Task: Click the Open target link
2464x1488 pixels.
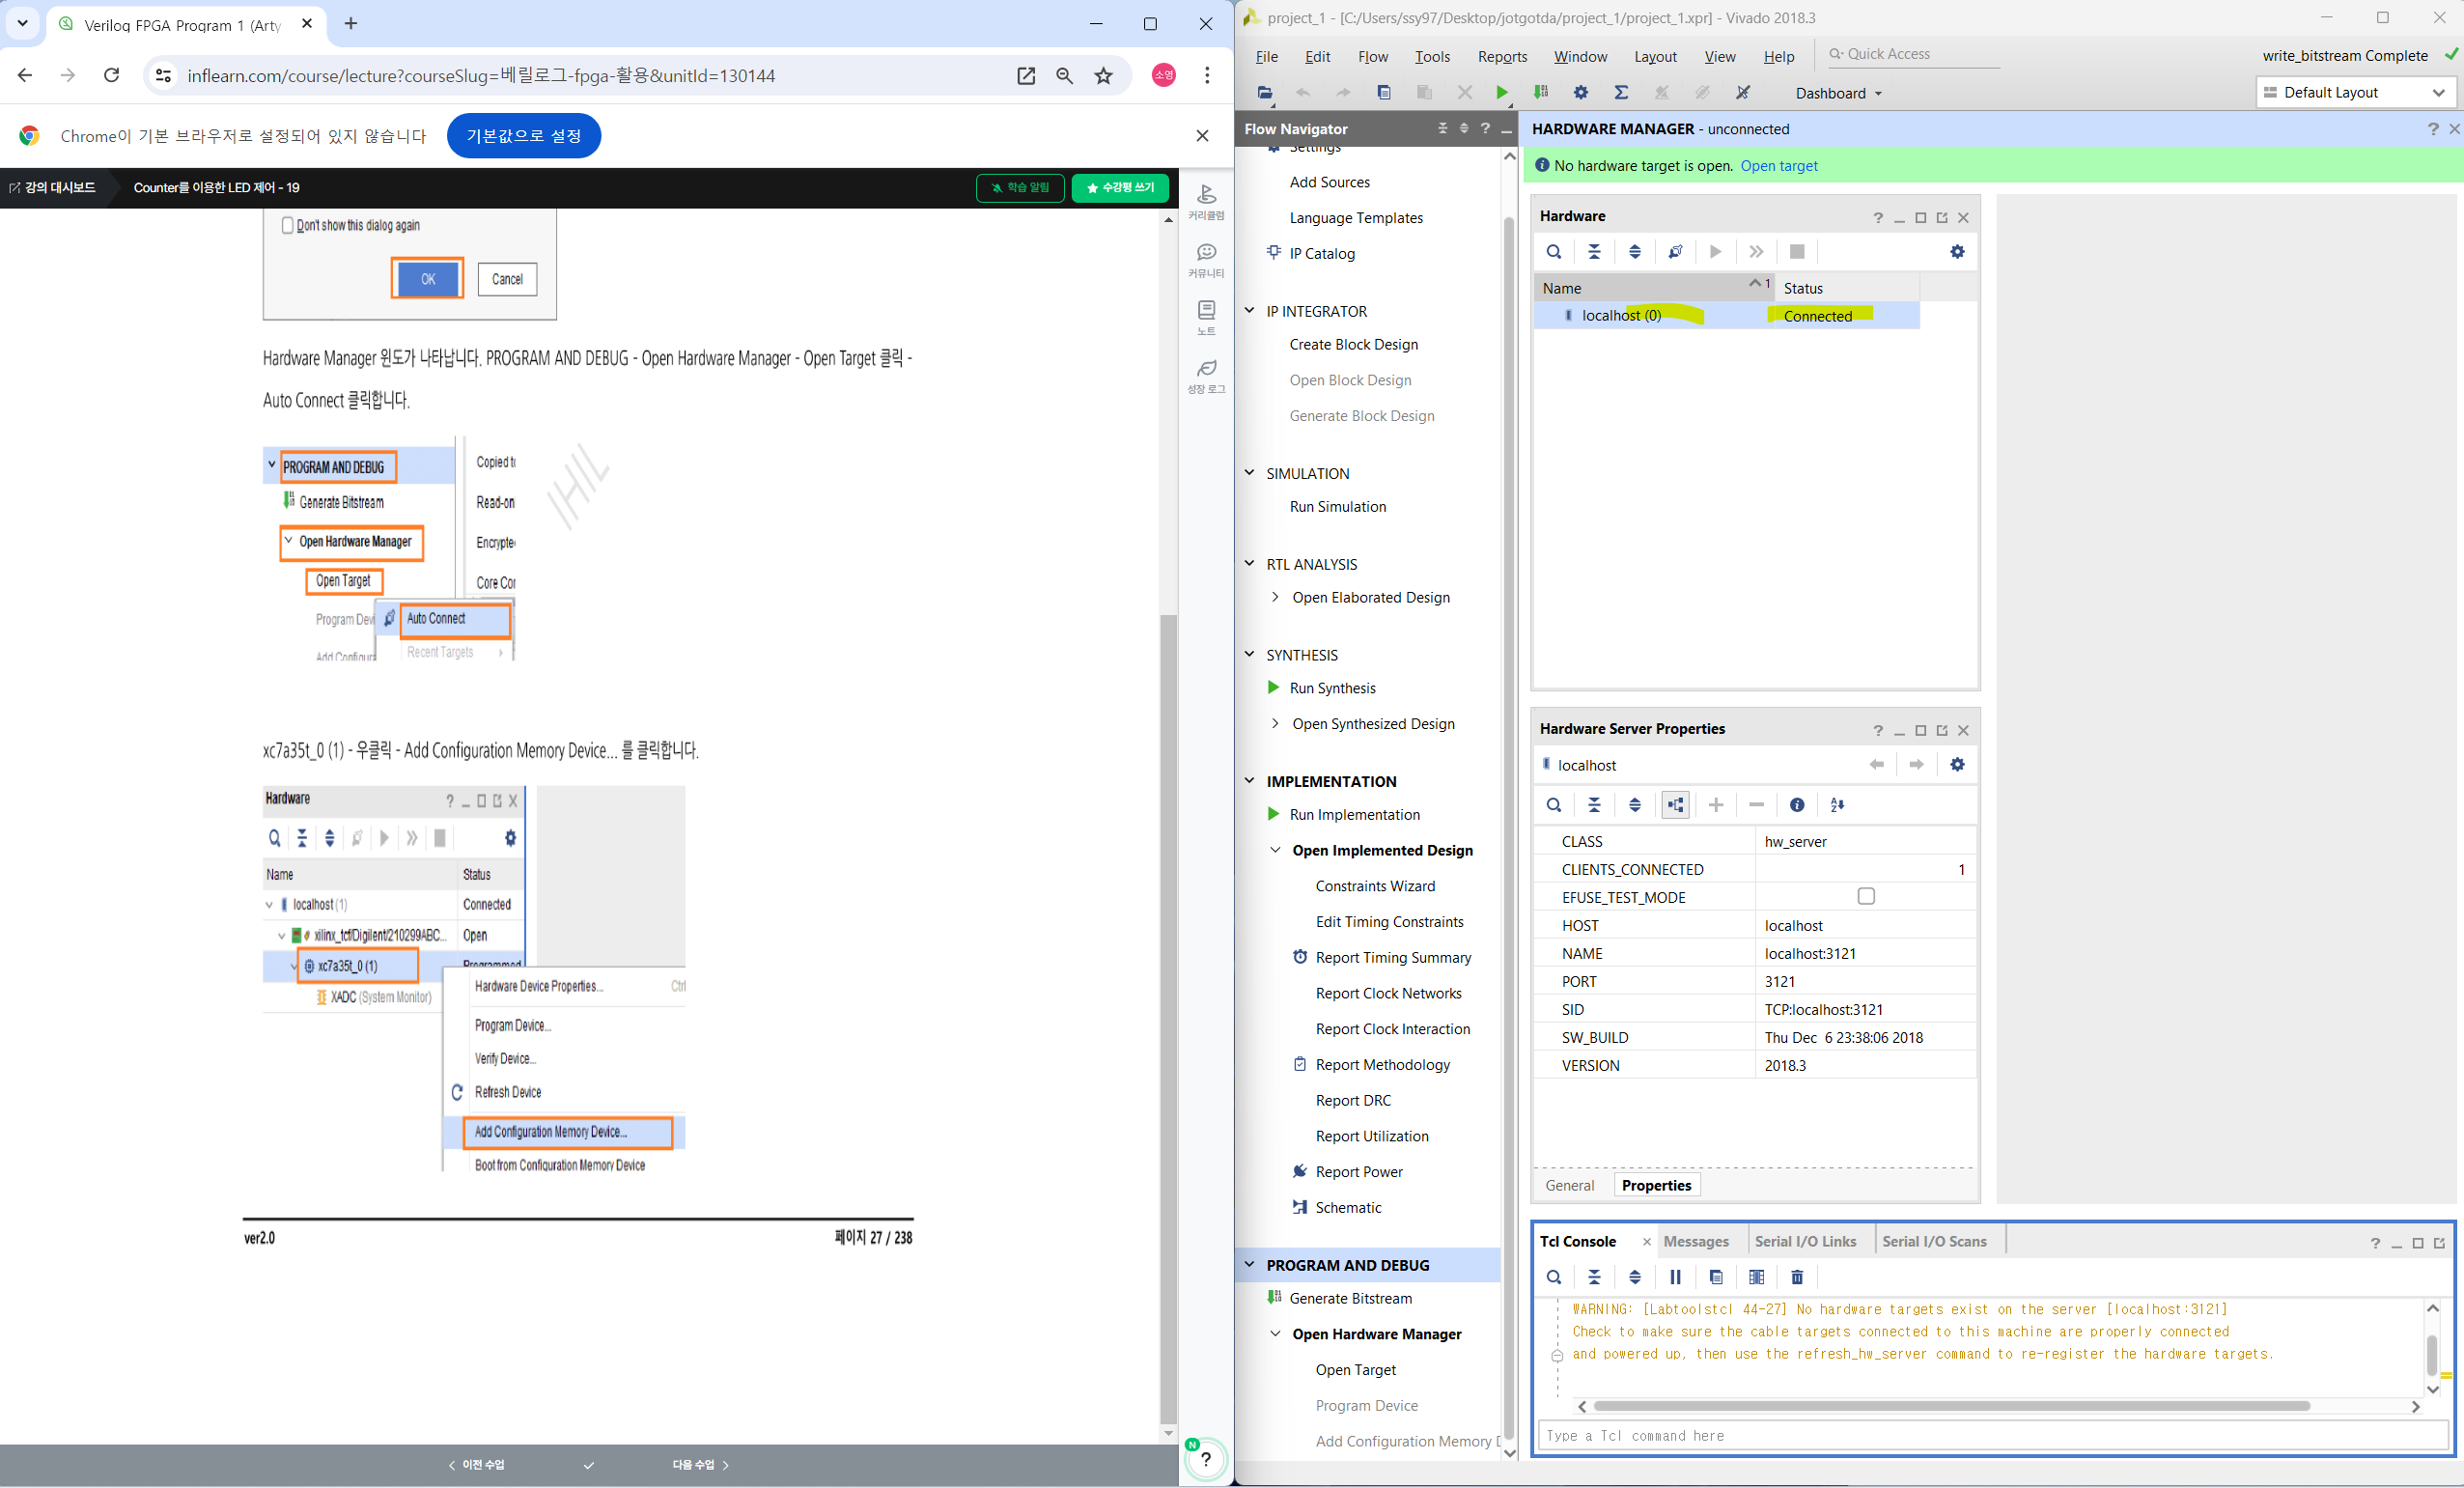Action: point(1778,166)
